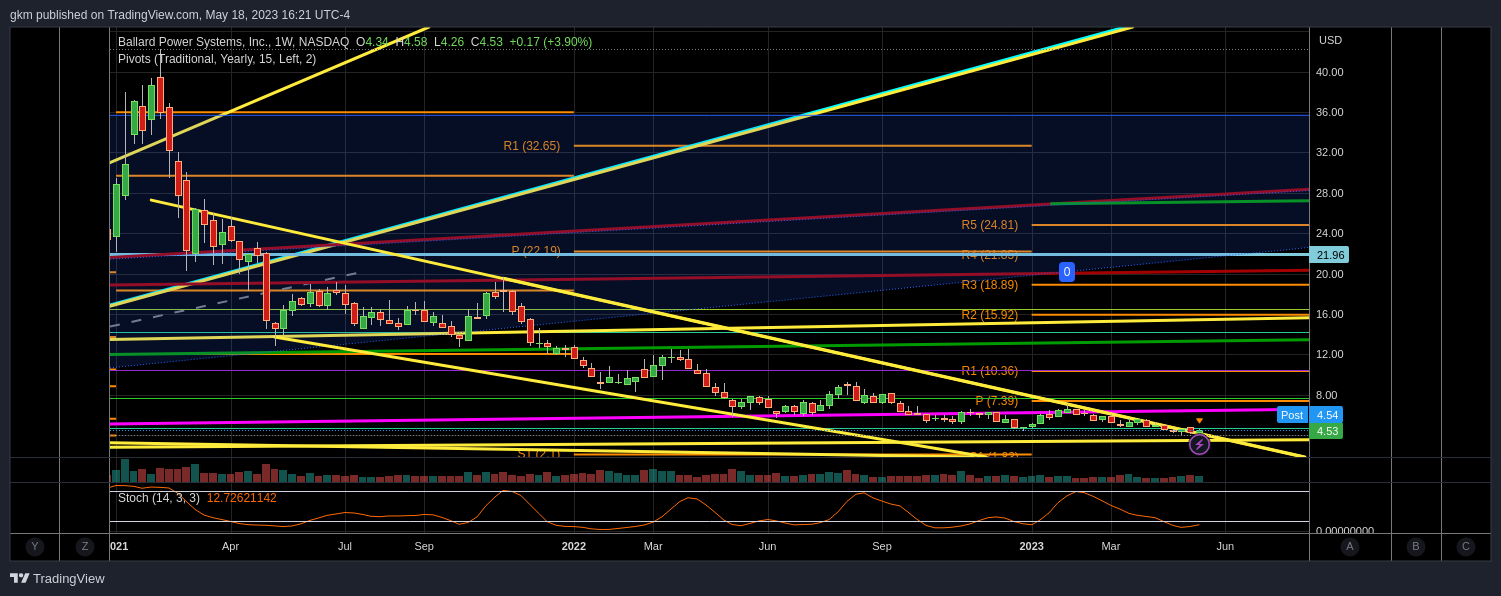Click the R5 (24.81) pivot label
The height and width of the screenshot is (596, 1501).
coord(990,225)
